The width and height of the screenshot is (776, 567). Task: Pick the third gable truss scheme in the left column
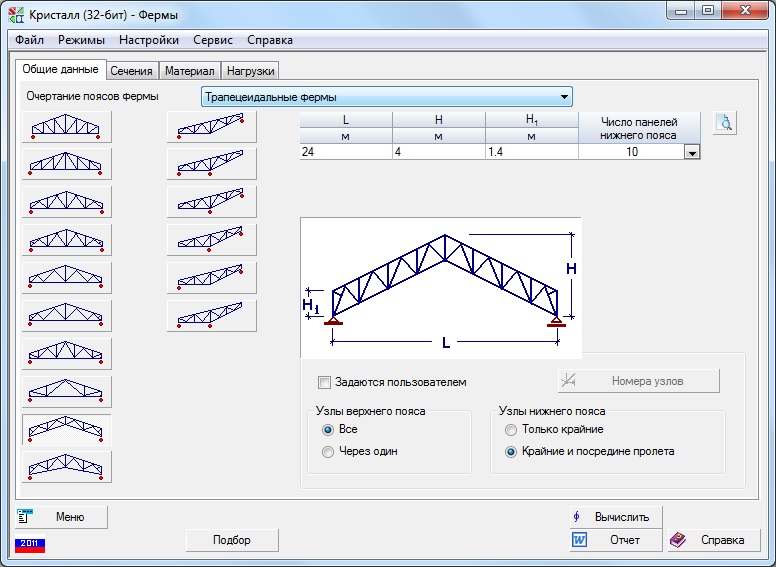pyautogui.click(x=67, y=202)
